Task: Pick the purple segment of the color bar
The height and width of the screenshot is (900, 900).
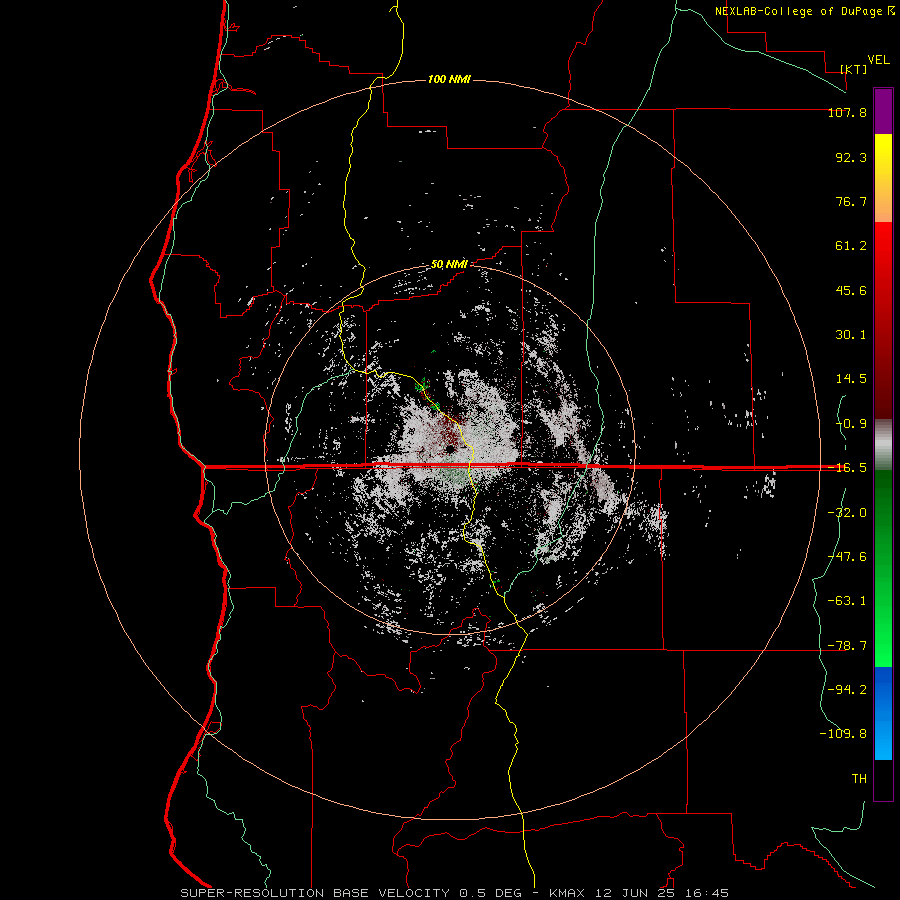Action: (883, 111)
